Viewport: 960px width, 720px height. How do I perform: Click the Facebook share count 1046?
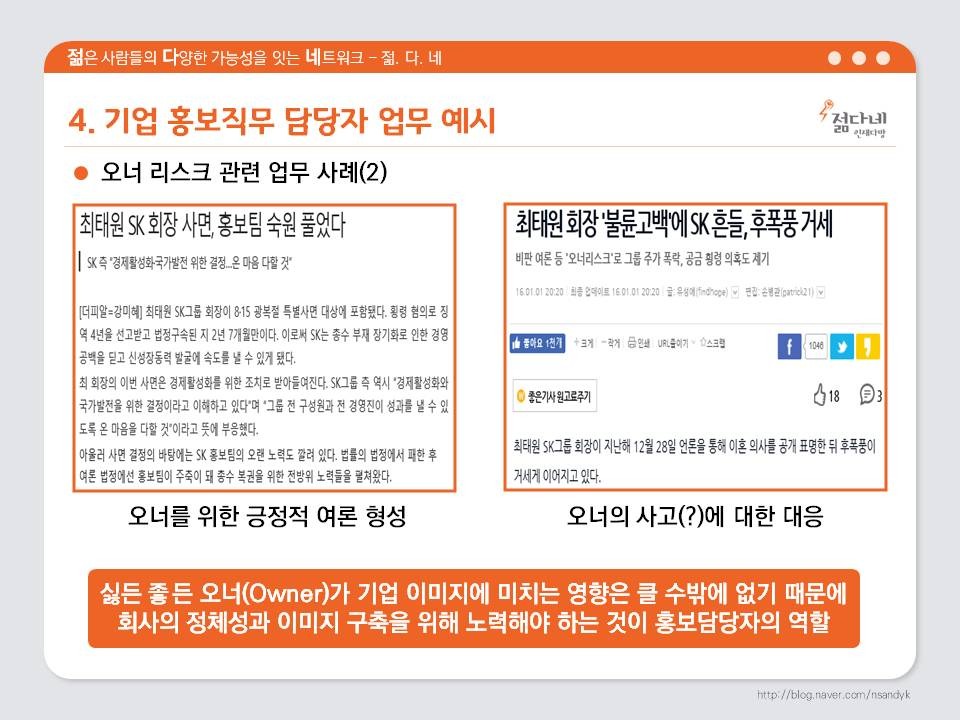point(816,346)
